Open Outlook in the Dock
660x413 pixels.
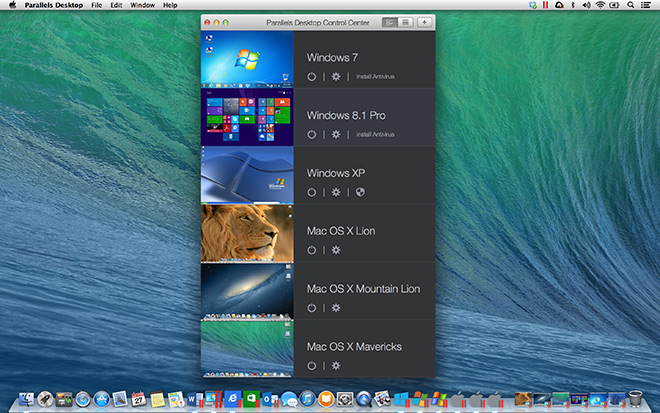coord(269,399)
